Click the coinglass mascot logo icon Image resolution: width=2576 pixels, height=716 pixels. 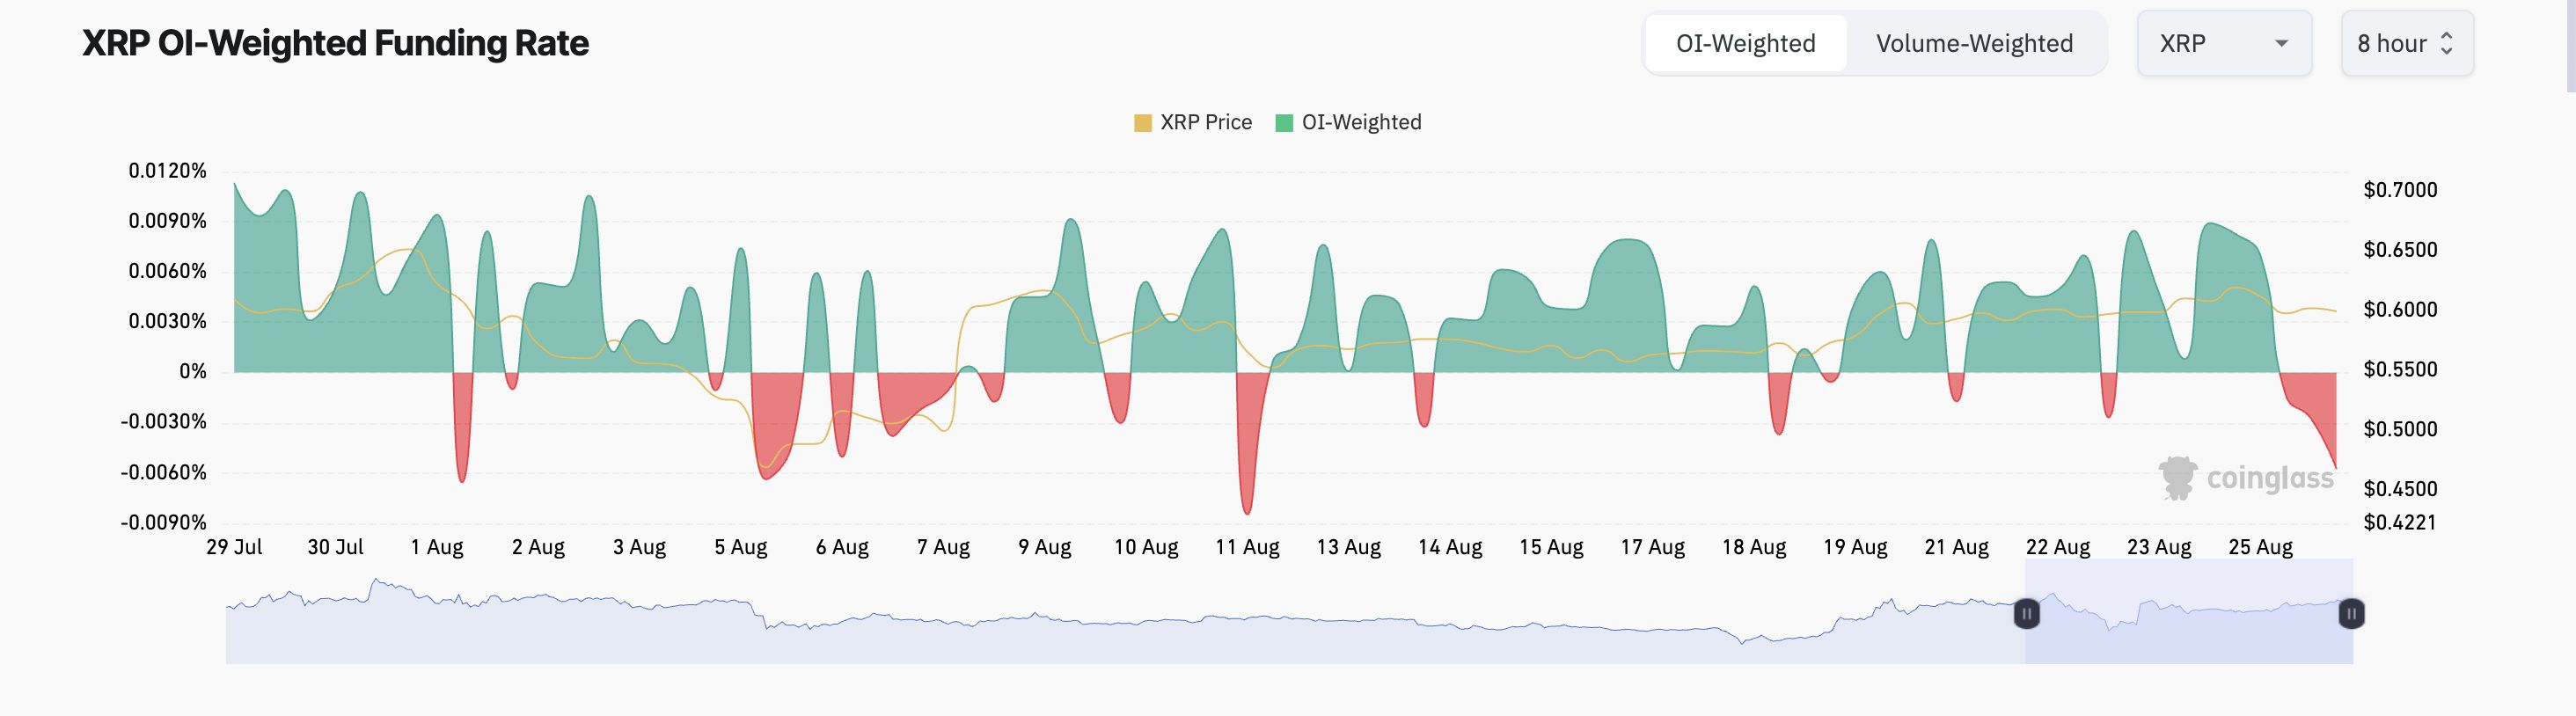[x=2177, y=478]
